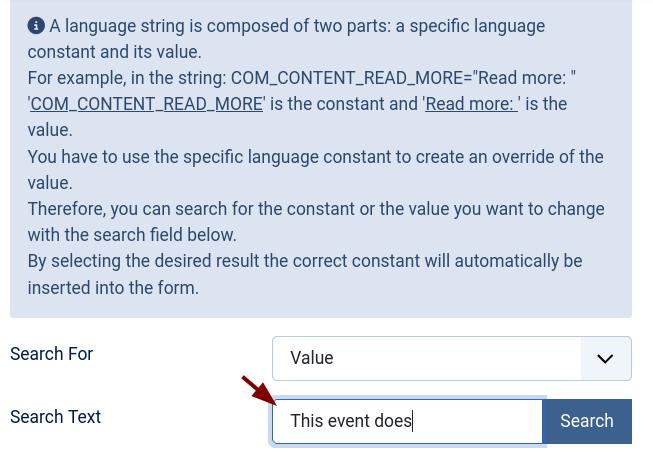
Task: Click underlined 'COM_CONTENT_READ_MORE' constant
Action: coord(147,103)
